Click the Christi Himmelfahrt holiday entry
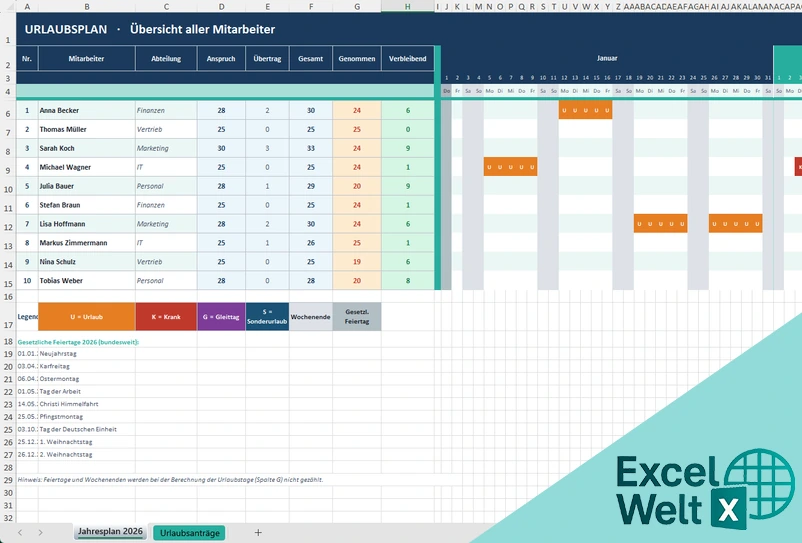The height and width of the screenshot is (543, 802). pyautogui.click(x=69, y=404)
